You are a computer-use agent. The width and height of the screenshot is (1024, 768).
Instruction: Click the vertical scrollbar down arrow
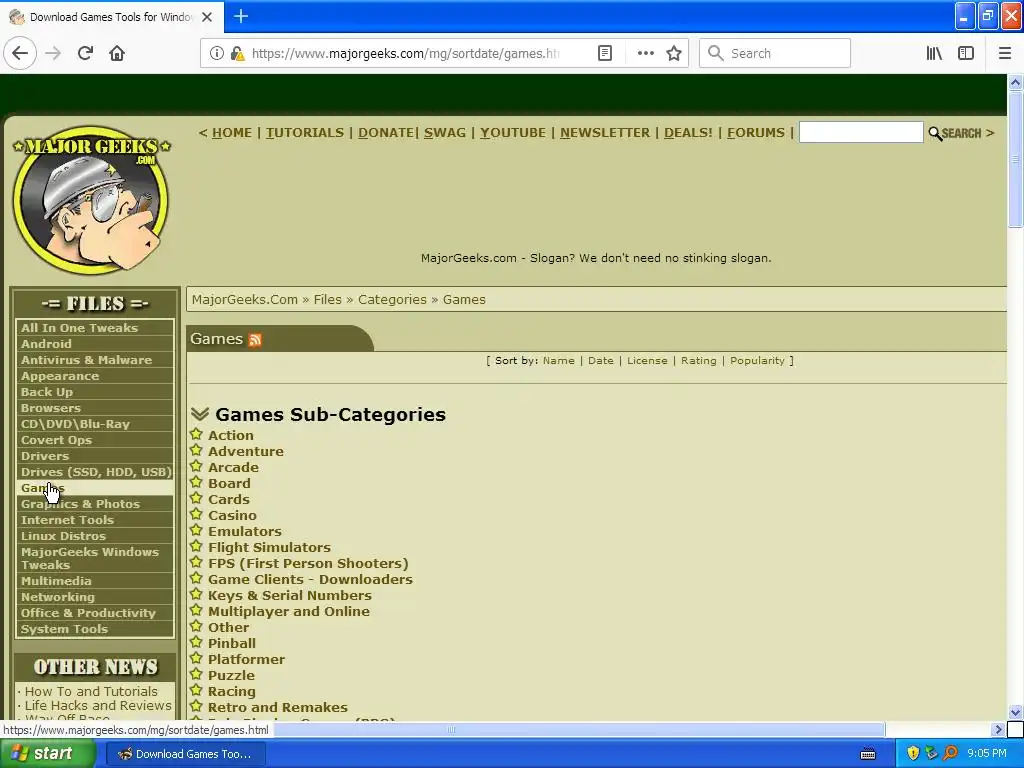1015,712
